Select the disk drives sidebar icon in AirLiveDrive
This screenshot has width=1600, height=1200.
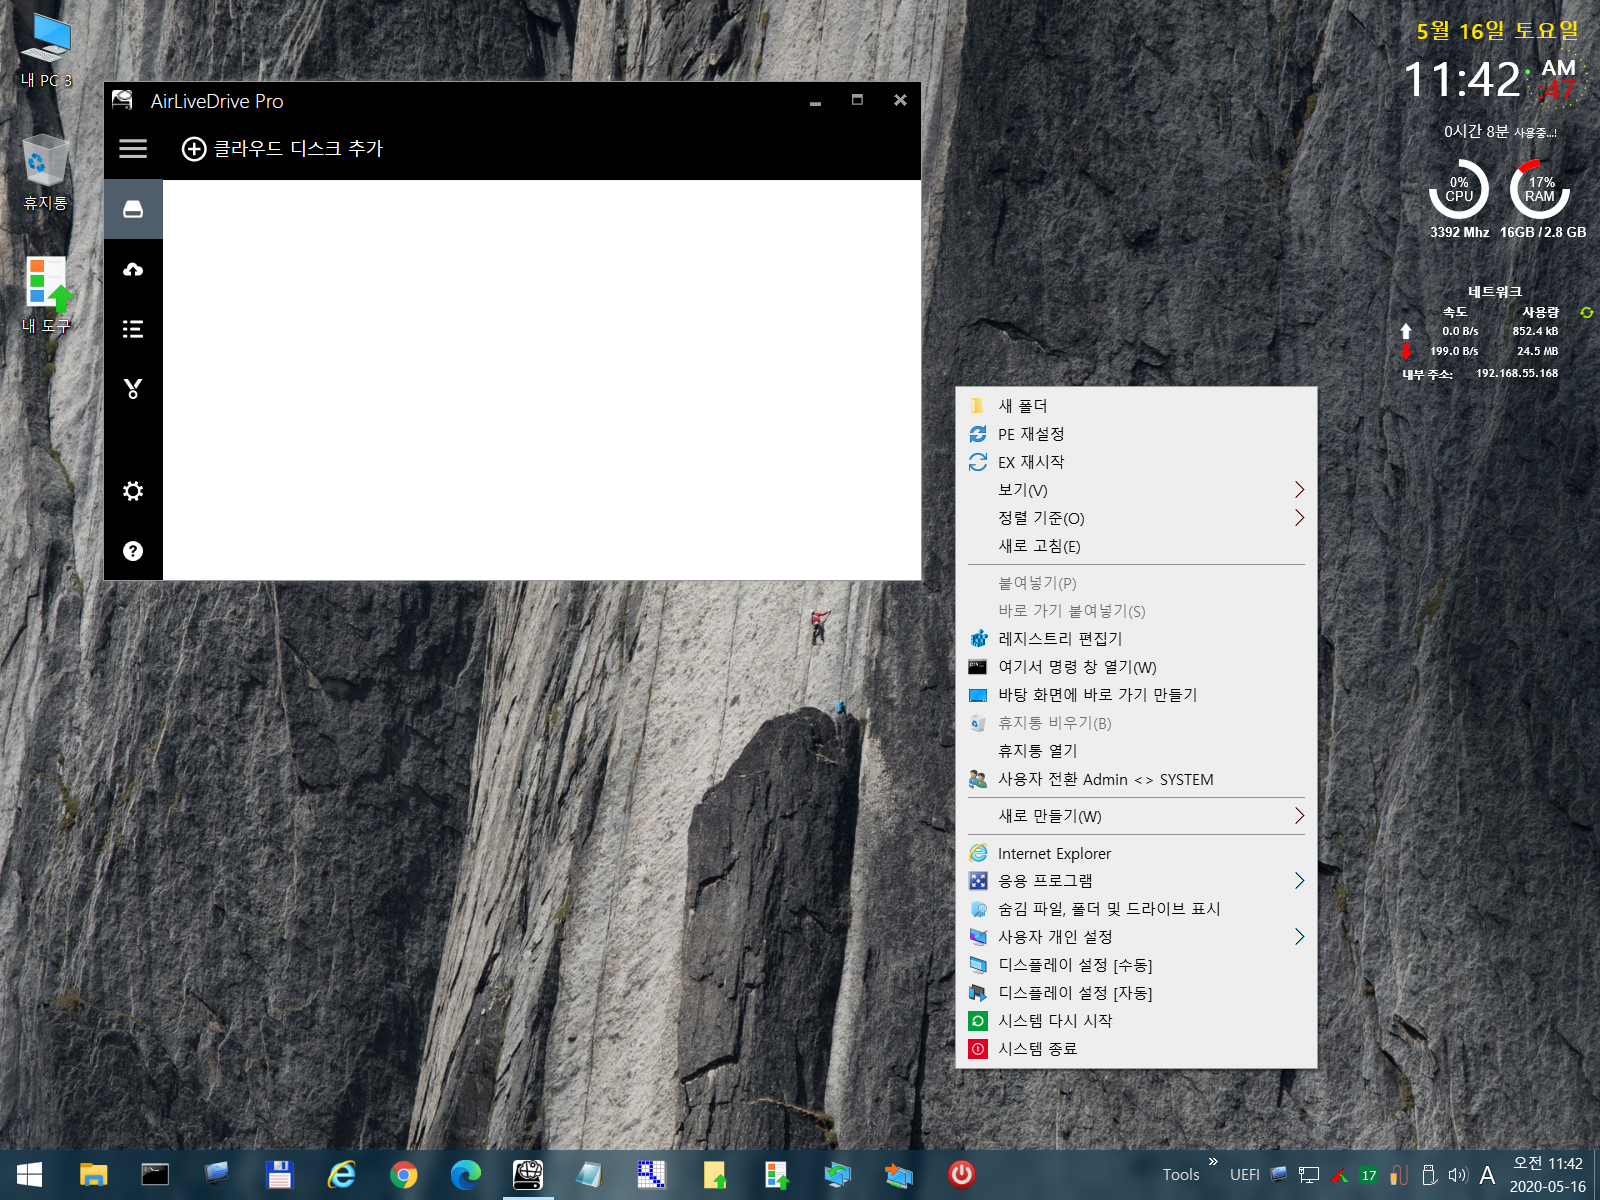coord(133,209)
